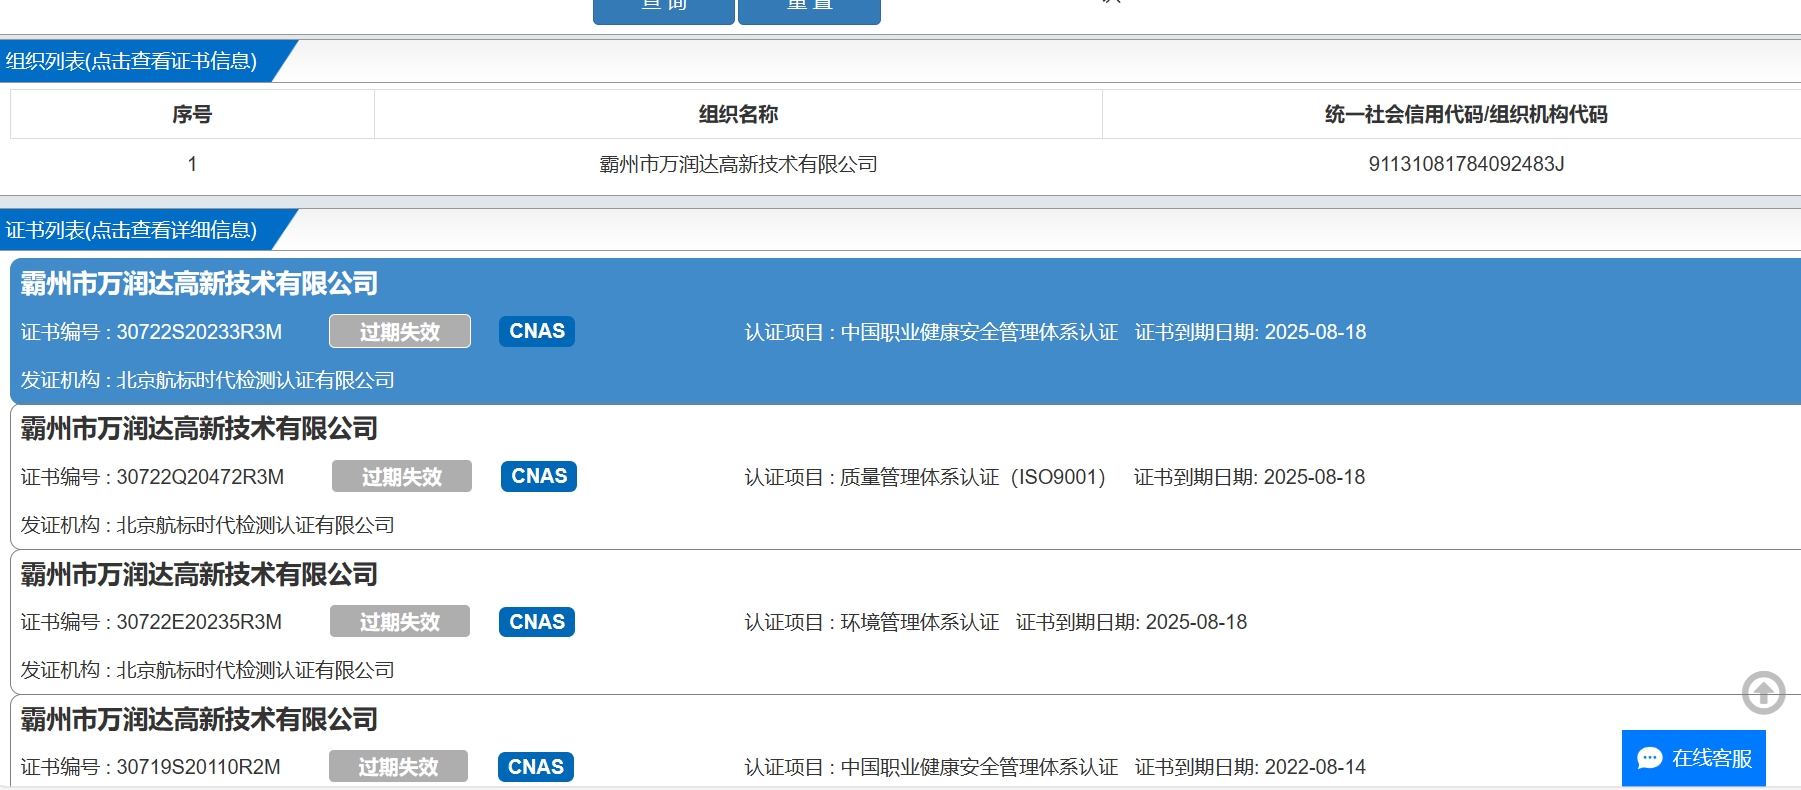1801x790 pixels.
Task: Click credit code 91131081784092483J
Action: pos(1466,164)
